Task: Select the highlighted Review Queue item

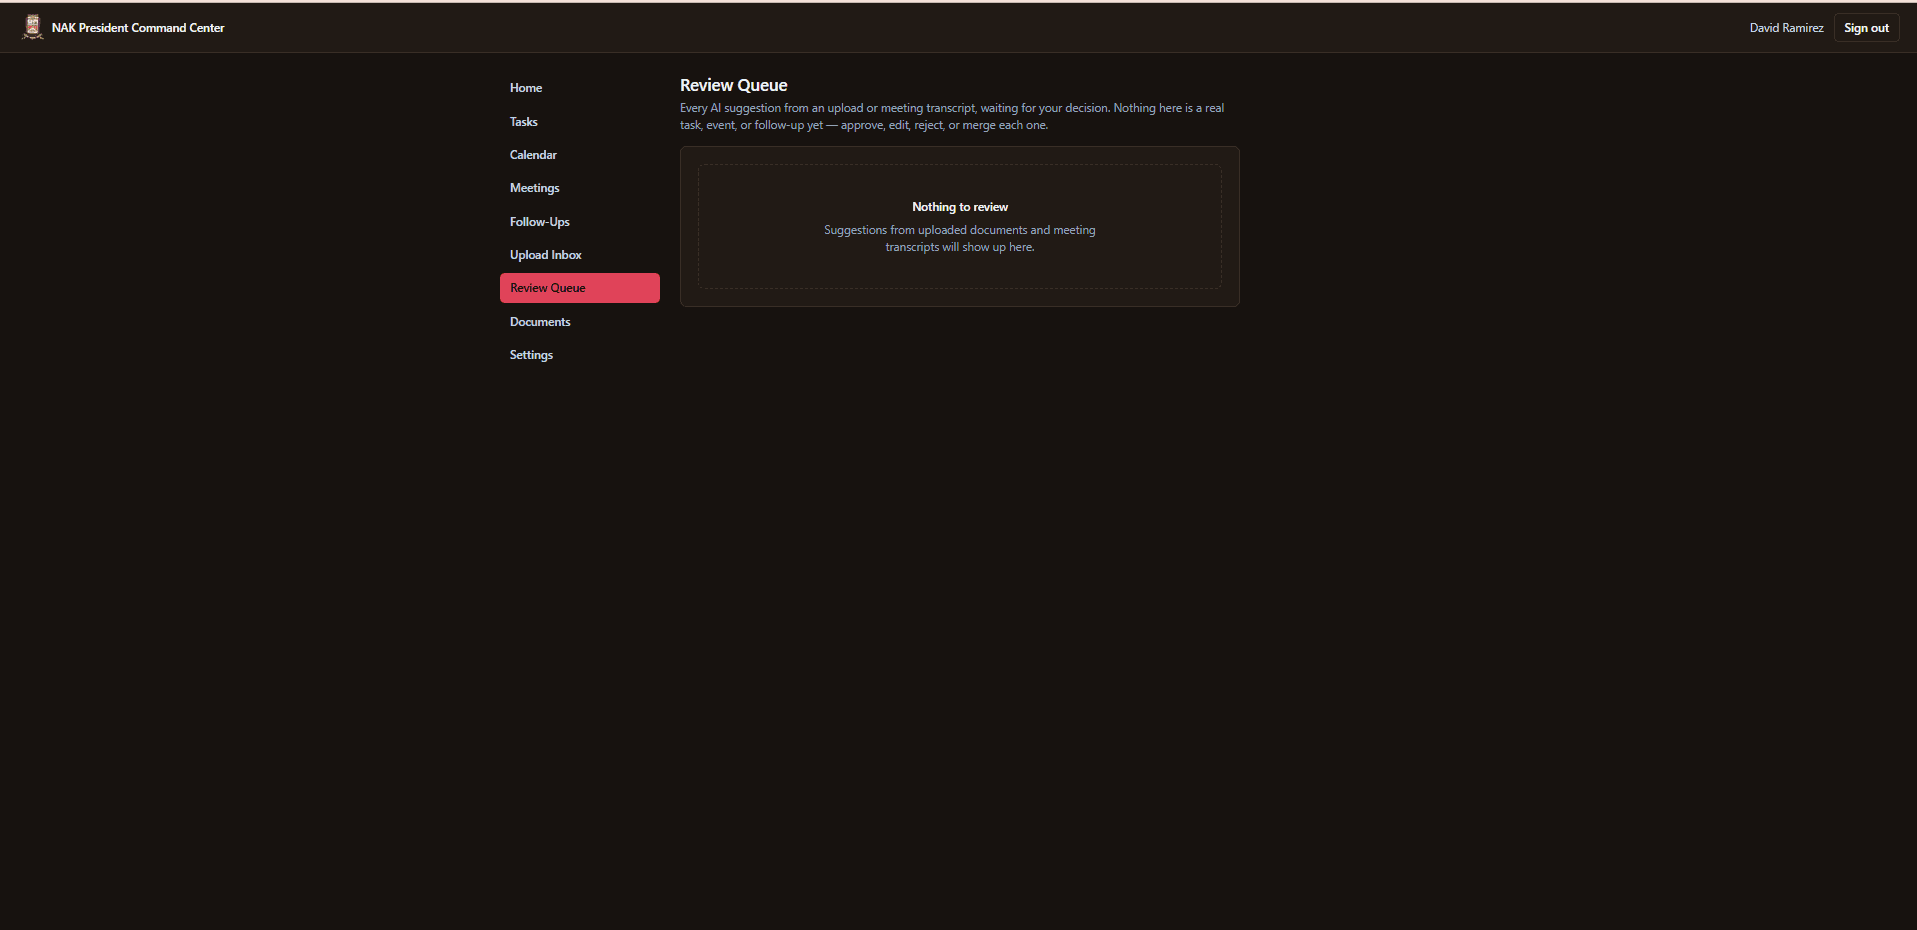Action: pyautogui.click(x=580, y=288)
